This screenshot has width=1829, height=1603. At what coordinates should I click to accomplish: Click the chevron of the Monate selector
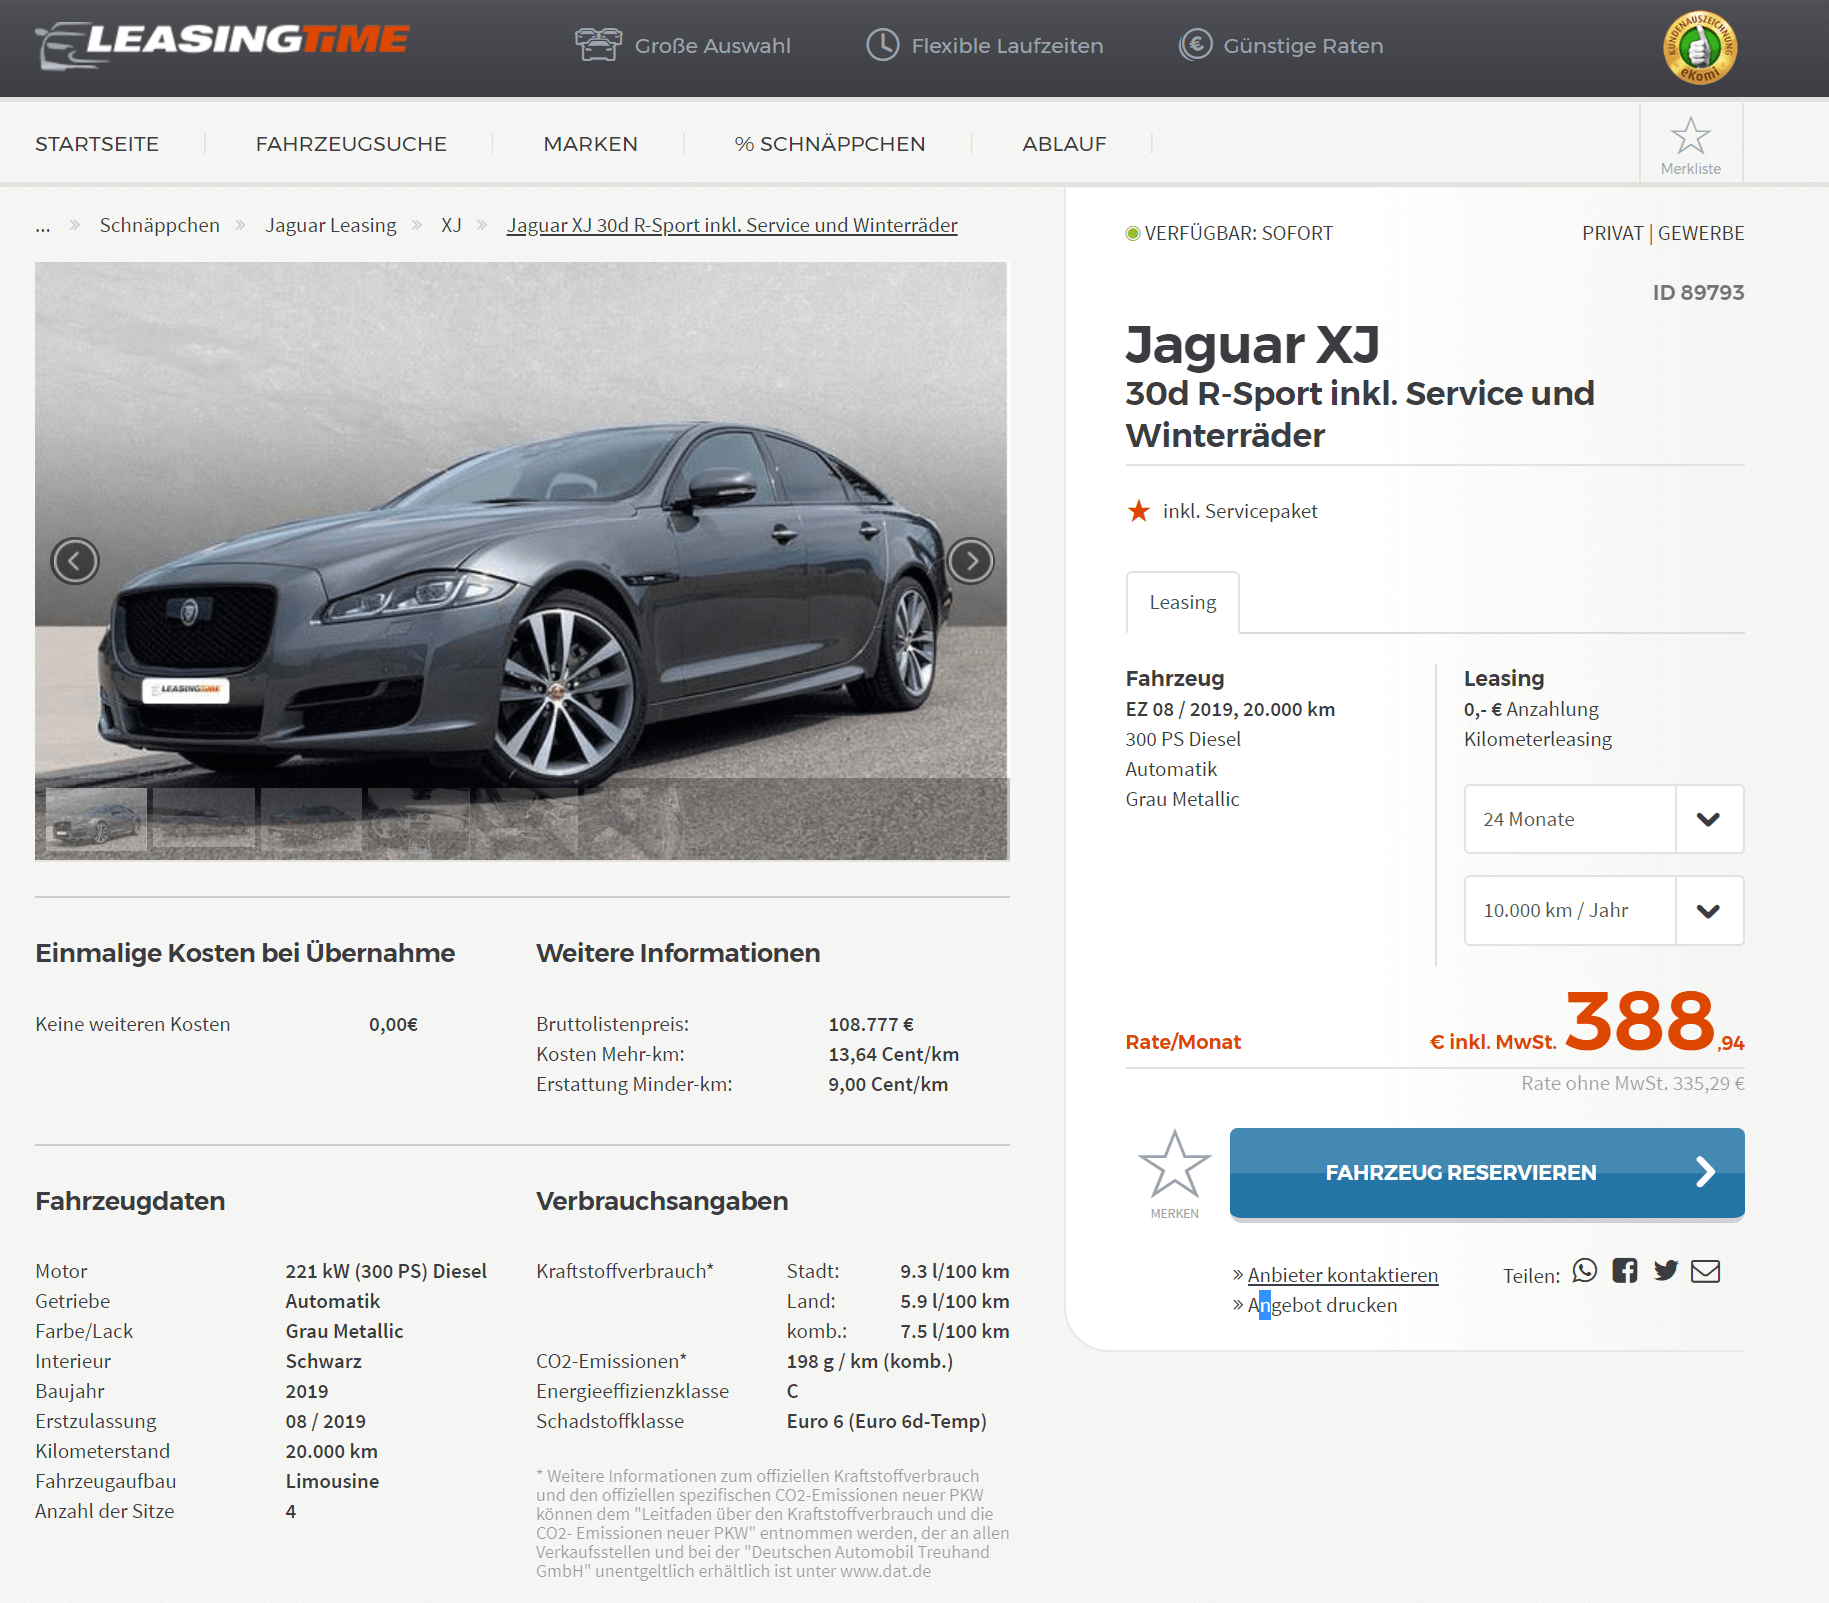(x=1709, y=819)
